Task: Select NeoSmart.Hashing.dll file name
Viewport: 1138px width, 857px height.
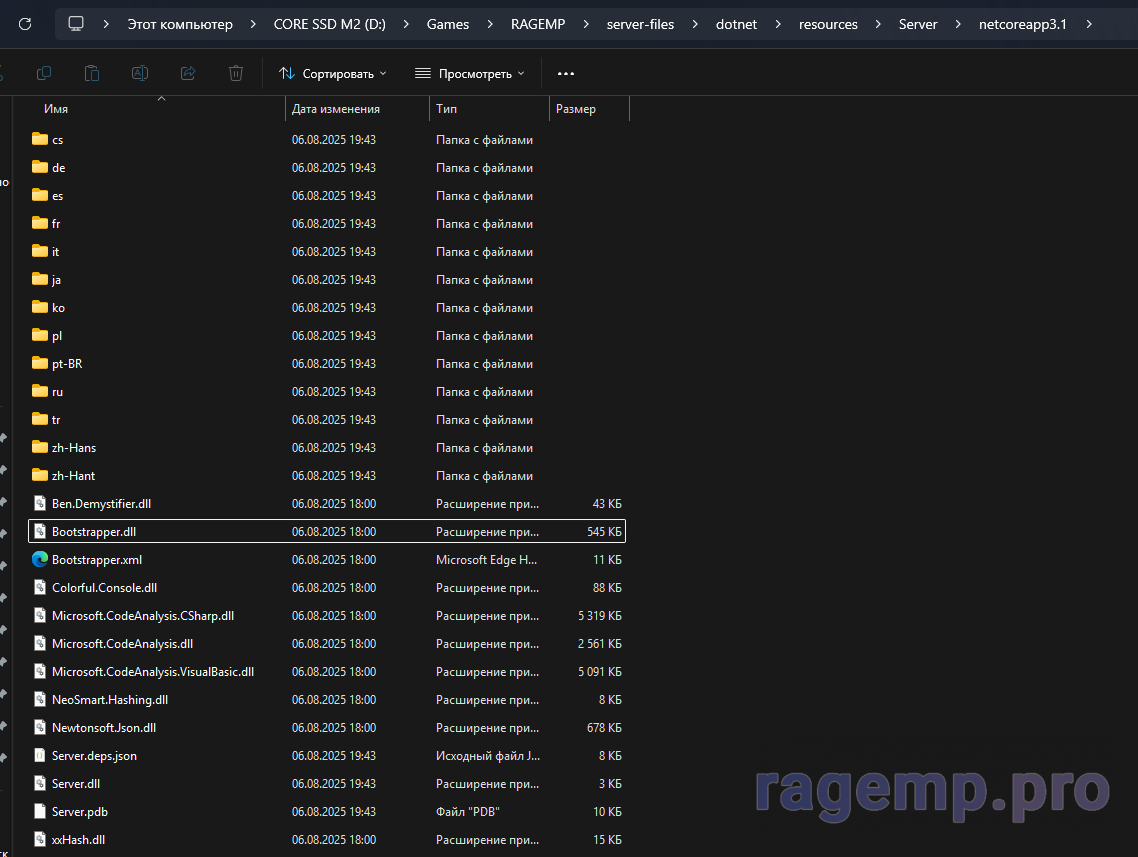Action: pyautogui.click(x=110, y=700)
